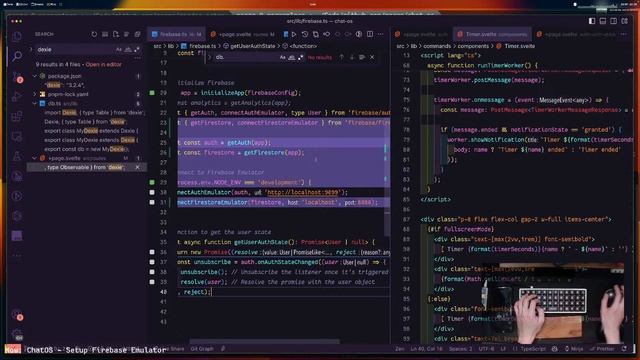Collapse all search results
This screenshot has height=360, width=640.
[138, 34]
